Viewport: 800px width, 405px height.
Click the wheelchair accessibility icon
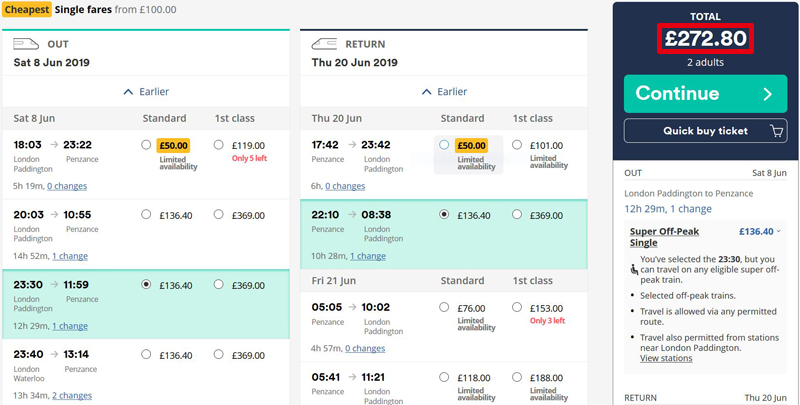pyautogui.click(x=634, y=269)
